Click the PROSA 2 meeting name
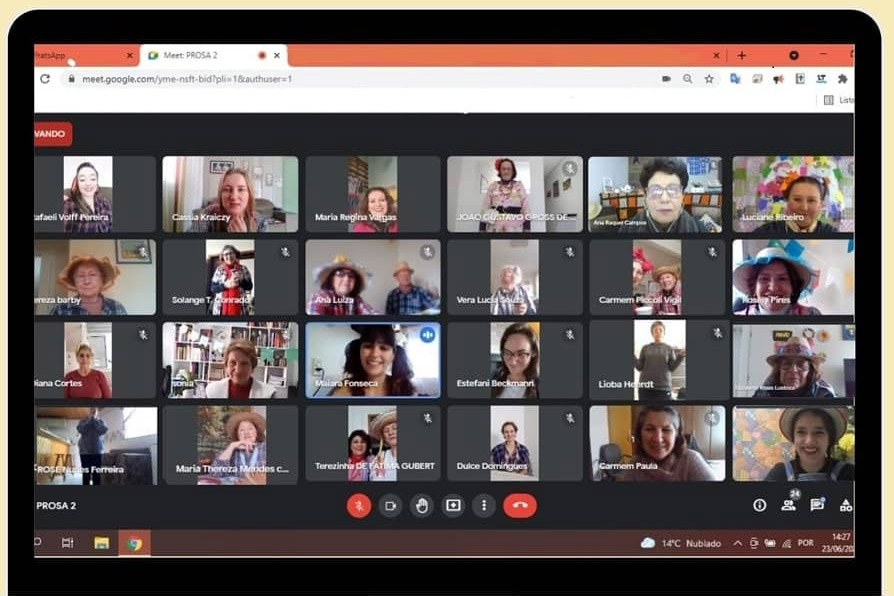The image size is (894, 596). (56, 505)
